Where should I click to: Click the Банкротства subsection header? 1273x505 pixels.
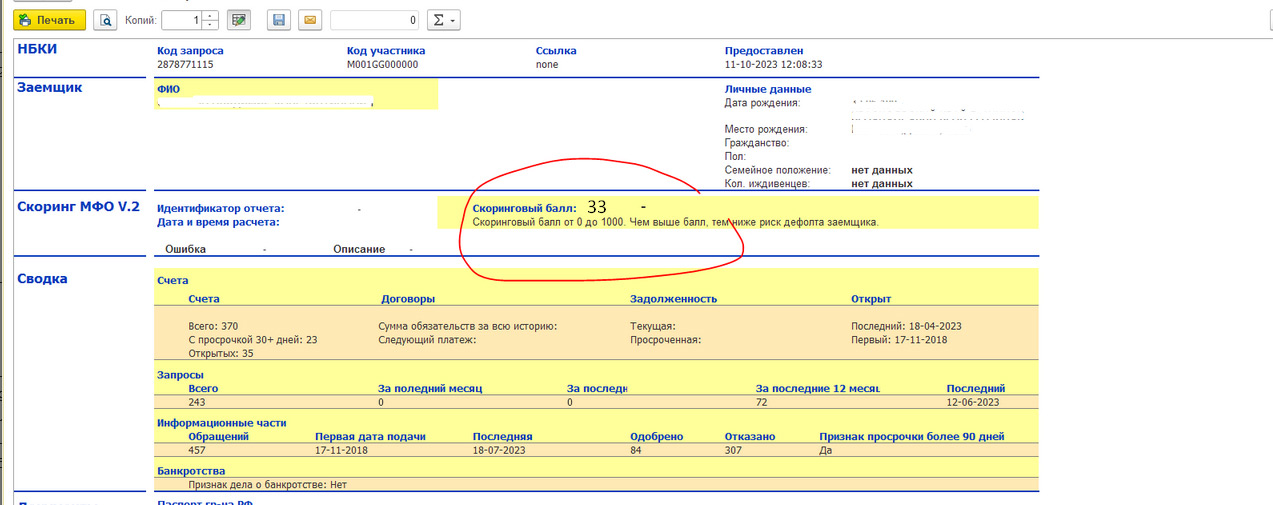pos(191,471)
